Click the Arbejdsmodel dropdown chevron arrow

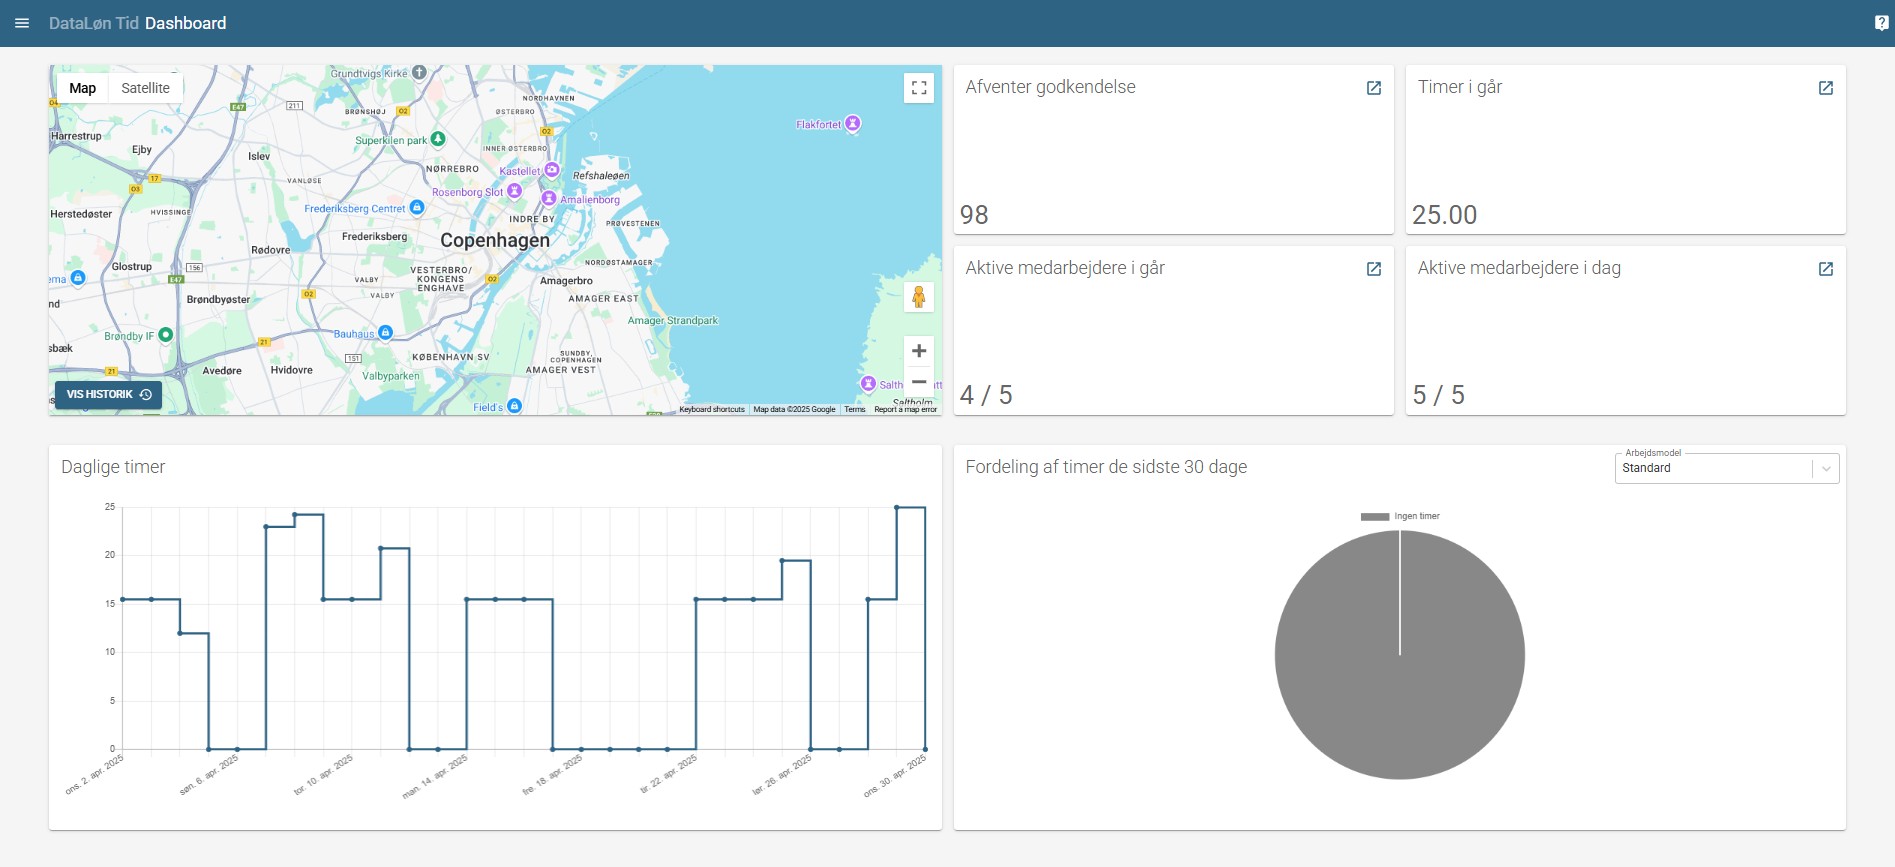[1826, 468]
